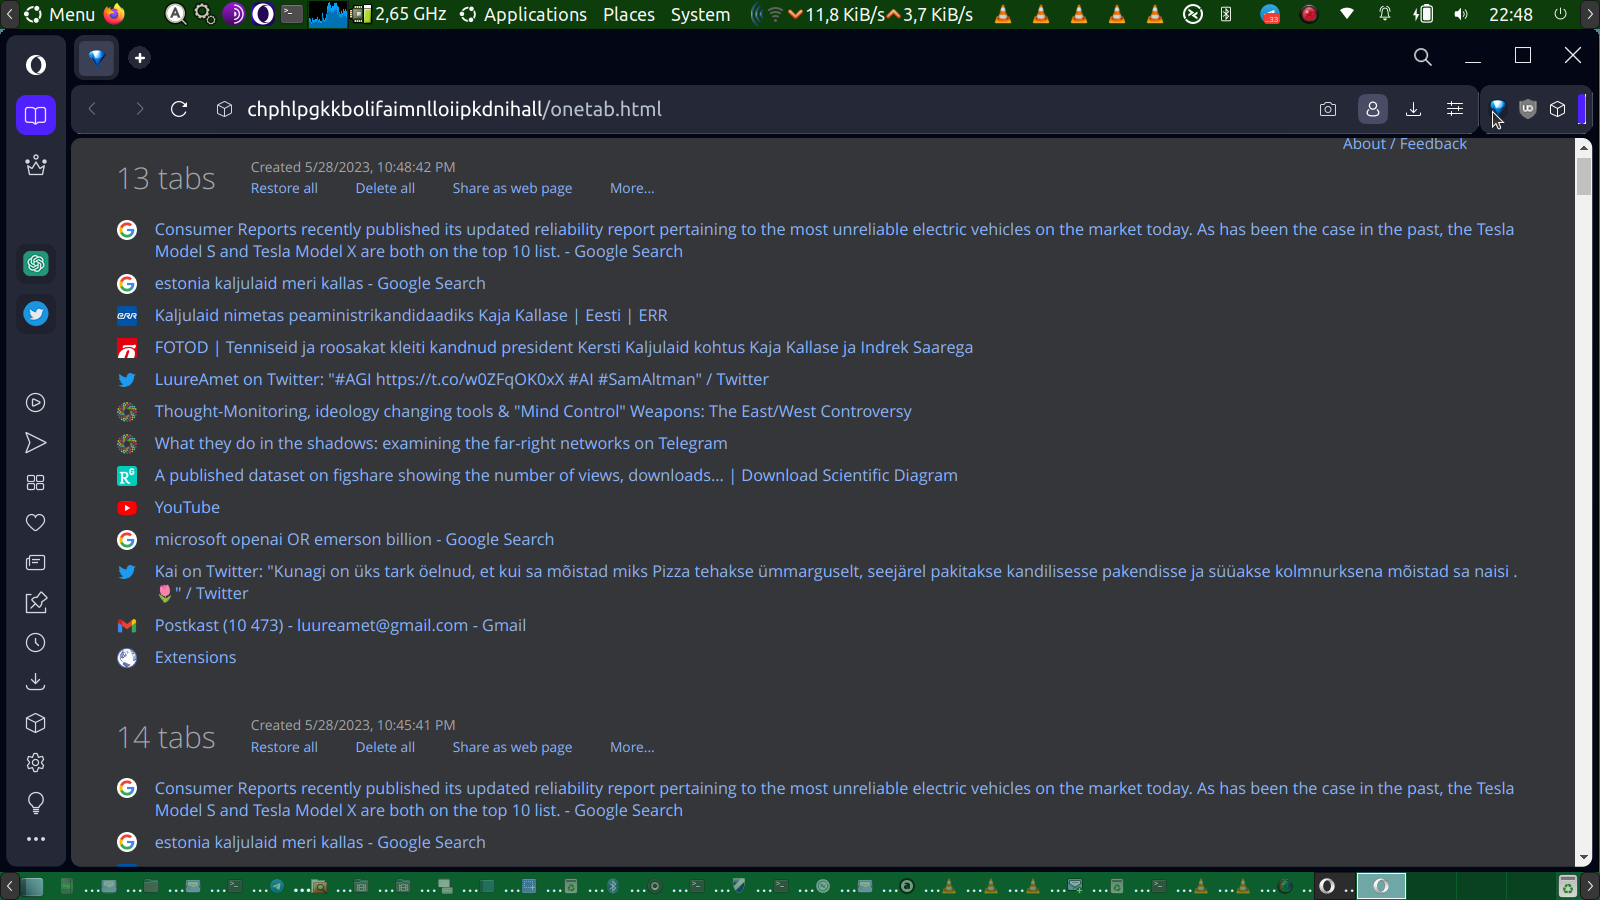Open the Opera main menu logo
The width and height of the screenshot is (1600, 900).
(36, 65)
